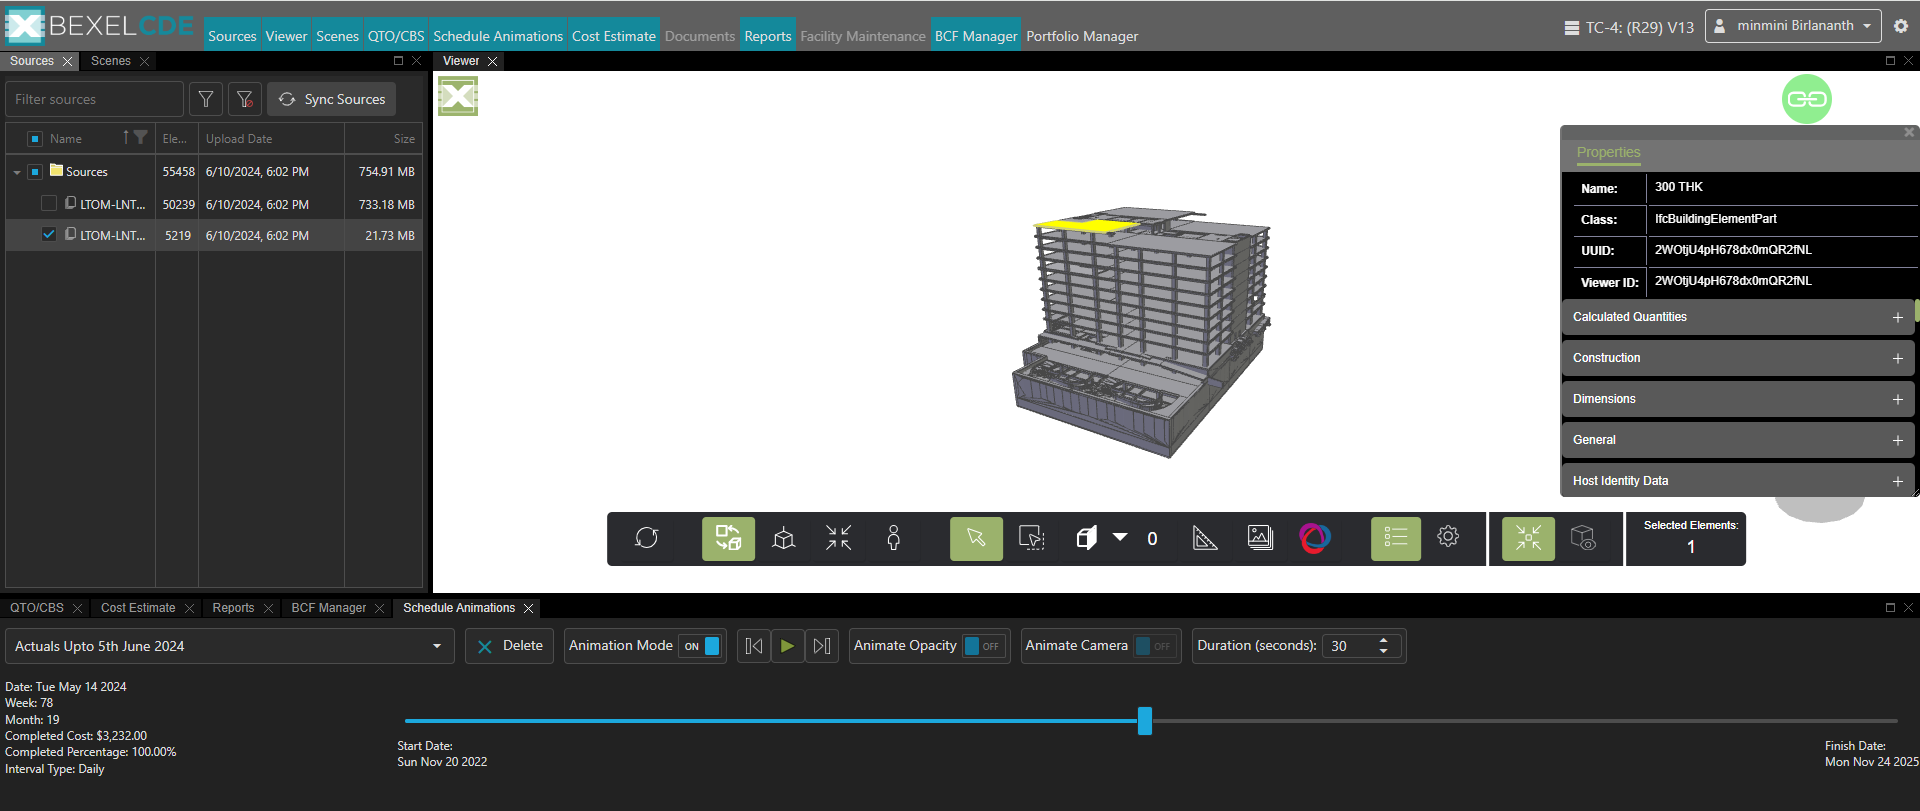Click the walk mode person icon
1920x811 pixels.
coord(893,539)
